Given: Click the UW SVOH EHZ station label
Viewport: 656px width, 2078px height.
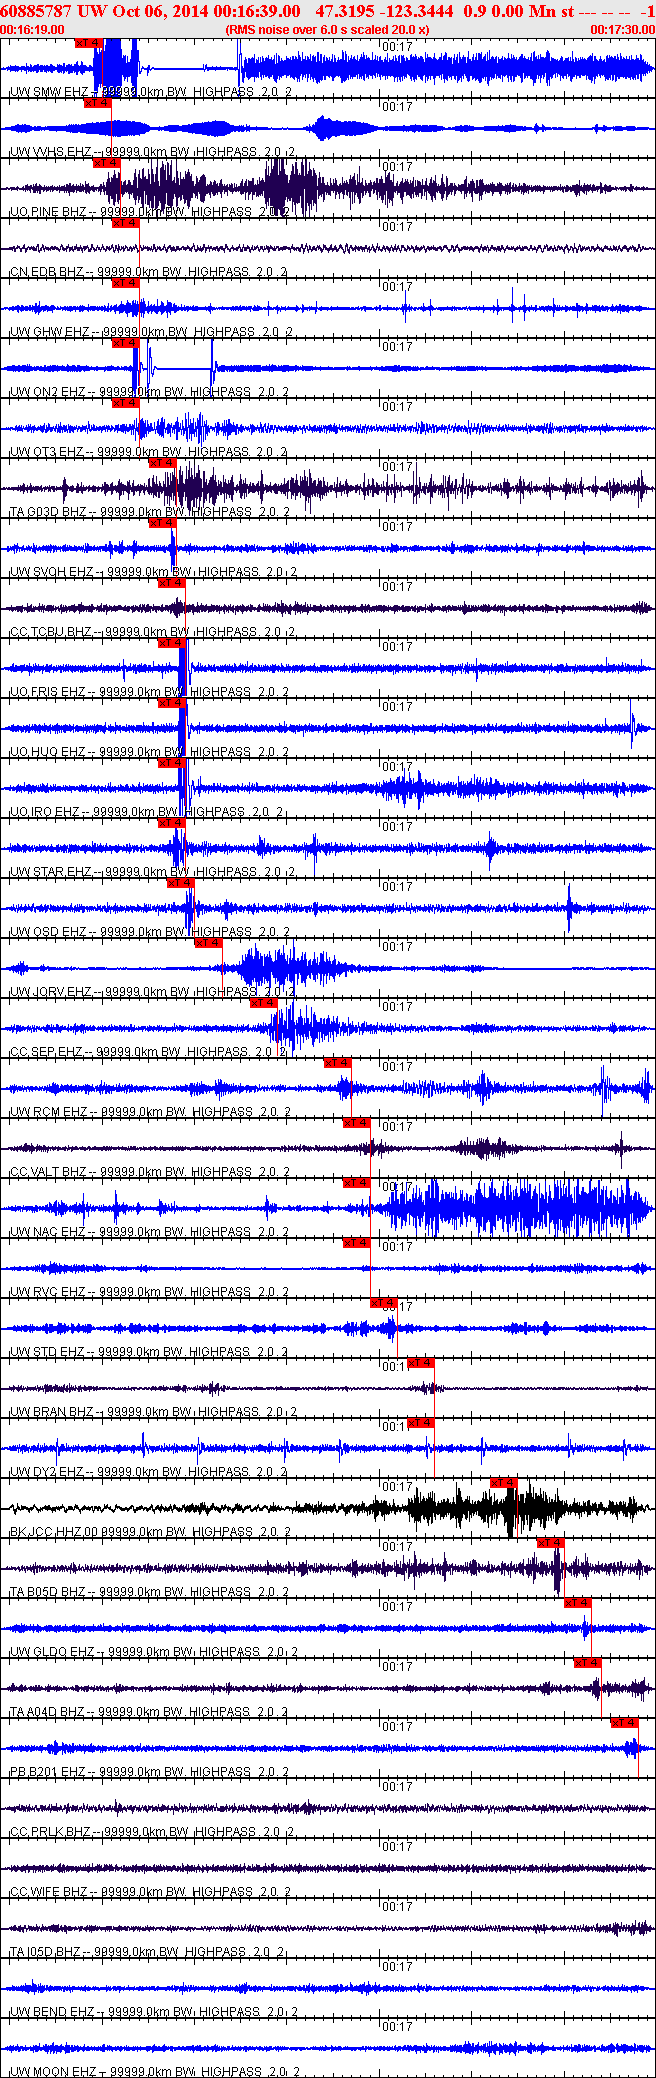Looking at the screenshot, I should [x=153, y=572].
